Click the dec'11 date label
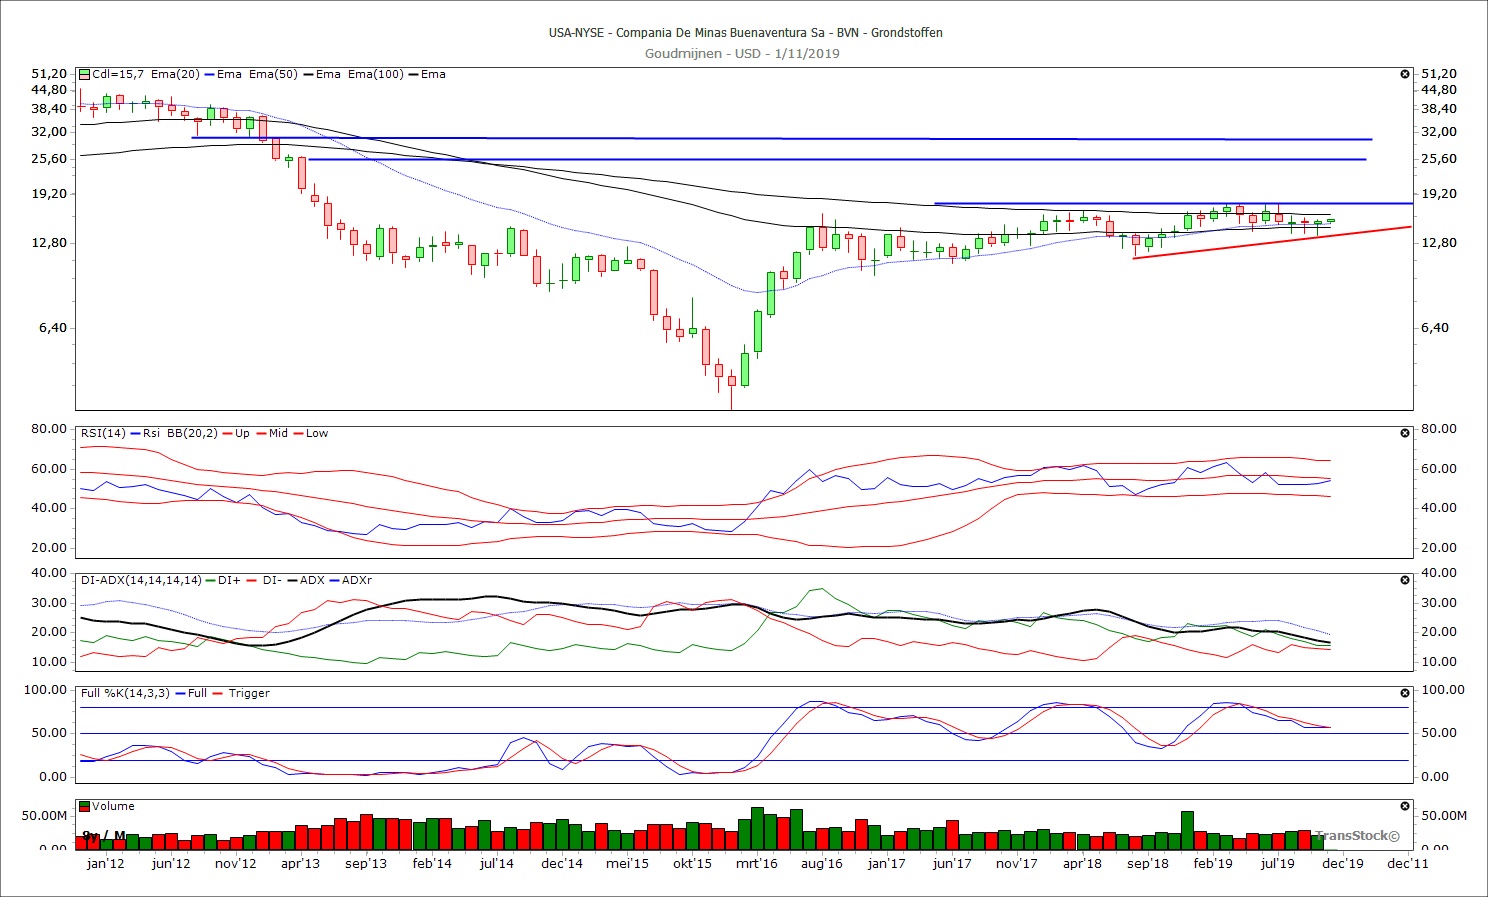Image resolution: width=1488 pixels, height=897 pixels. 1408,864
